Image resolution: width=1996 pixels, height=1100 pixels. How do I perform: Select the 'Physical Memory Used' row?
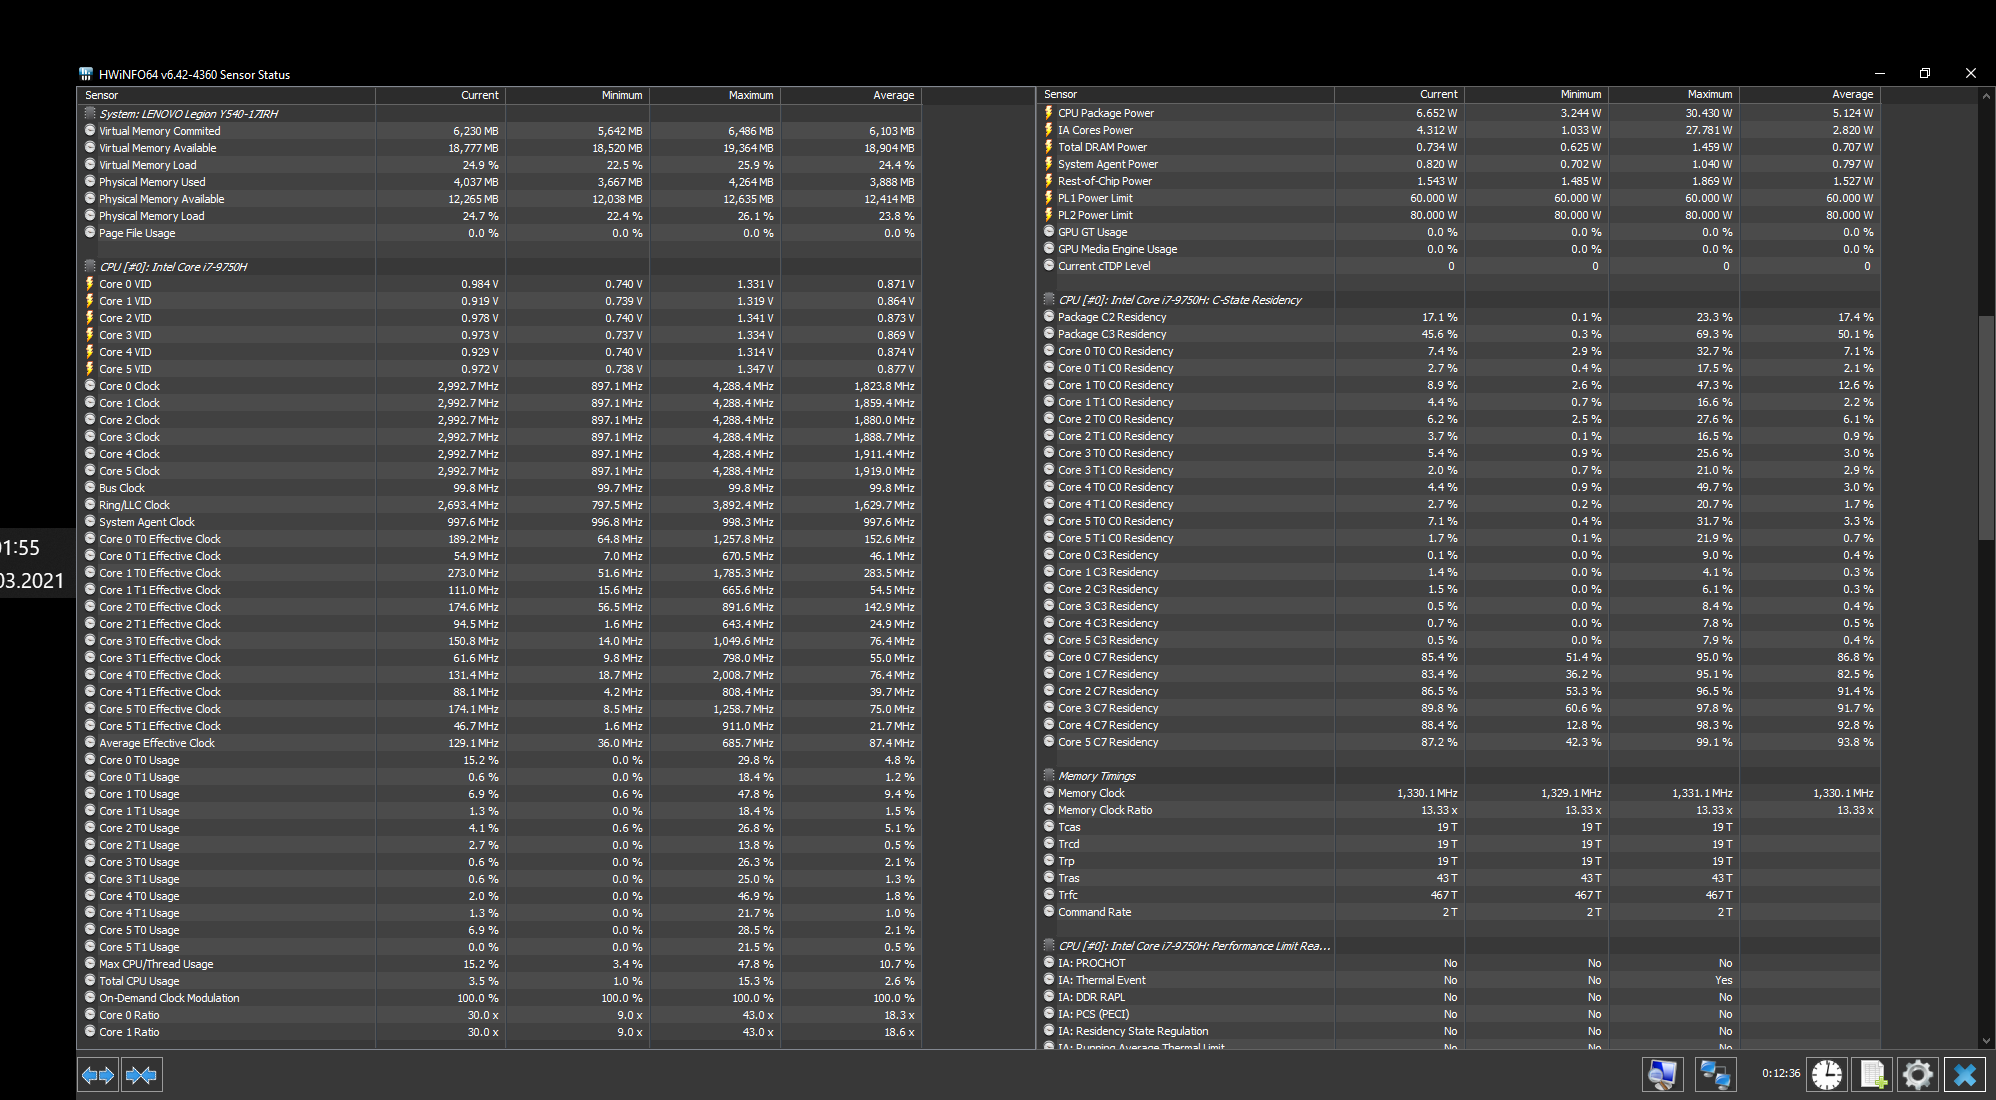500,182
